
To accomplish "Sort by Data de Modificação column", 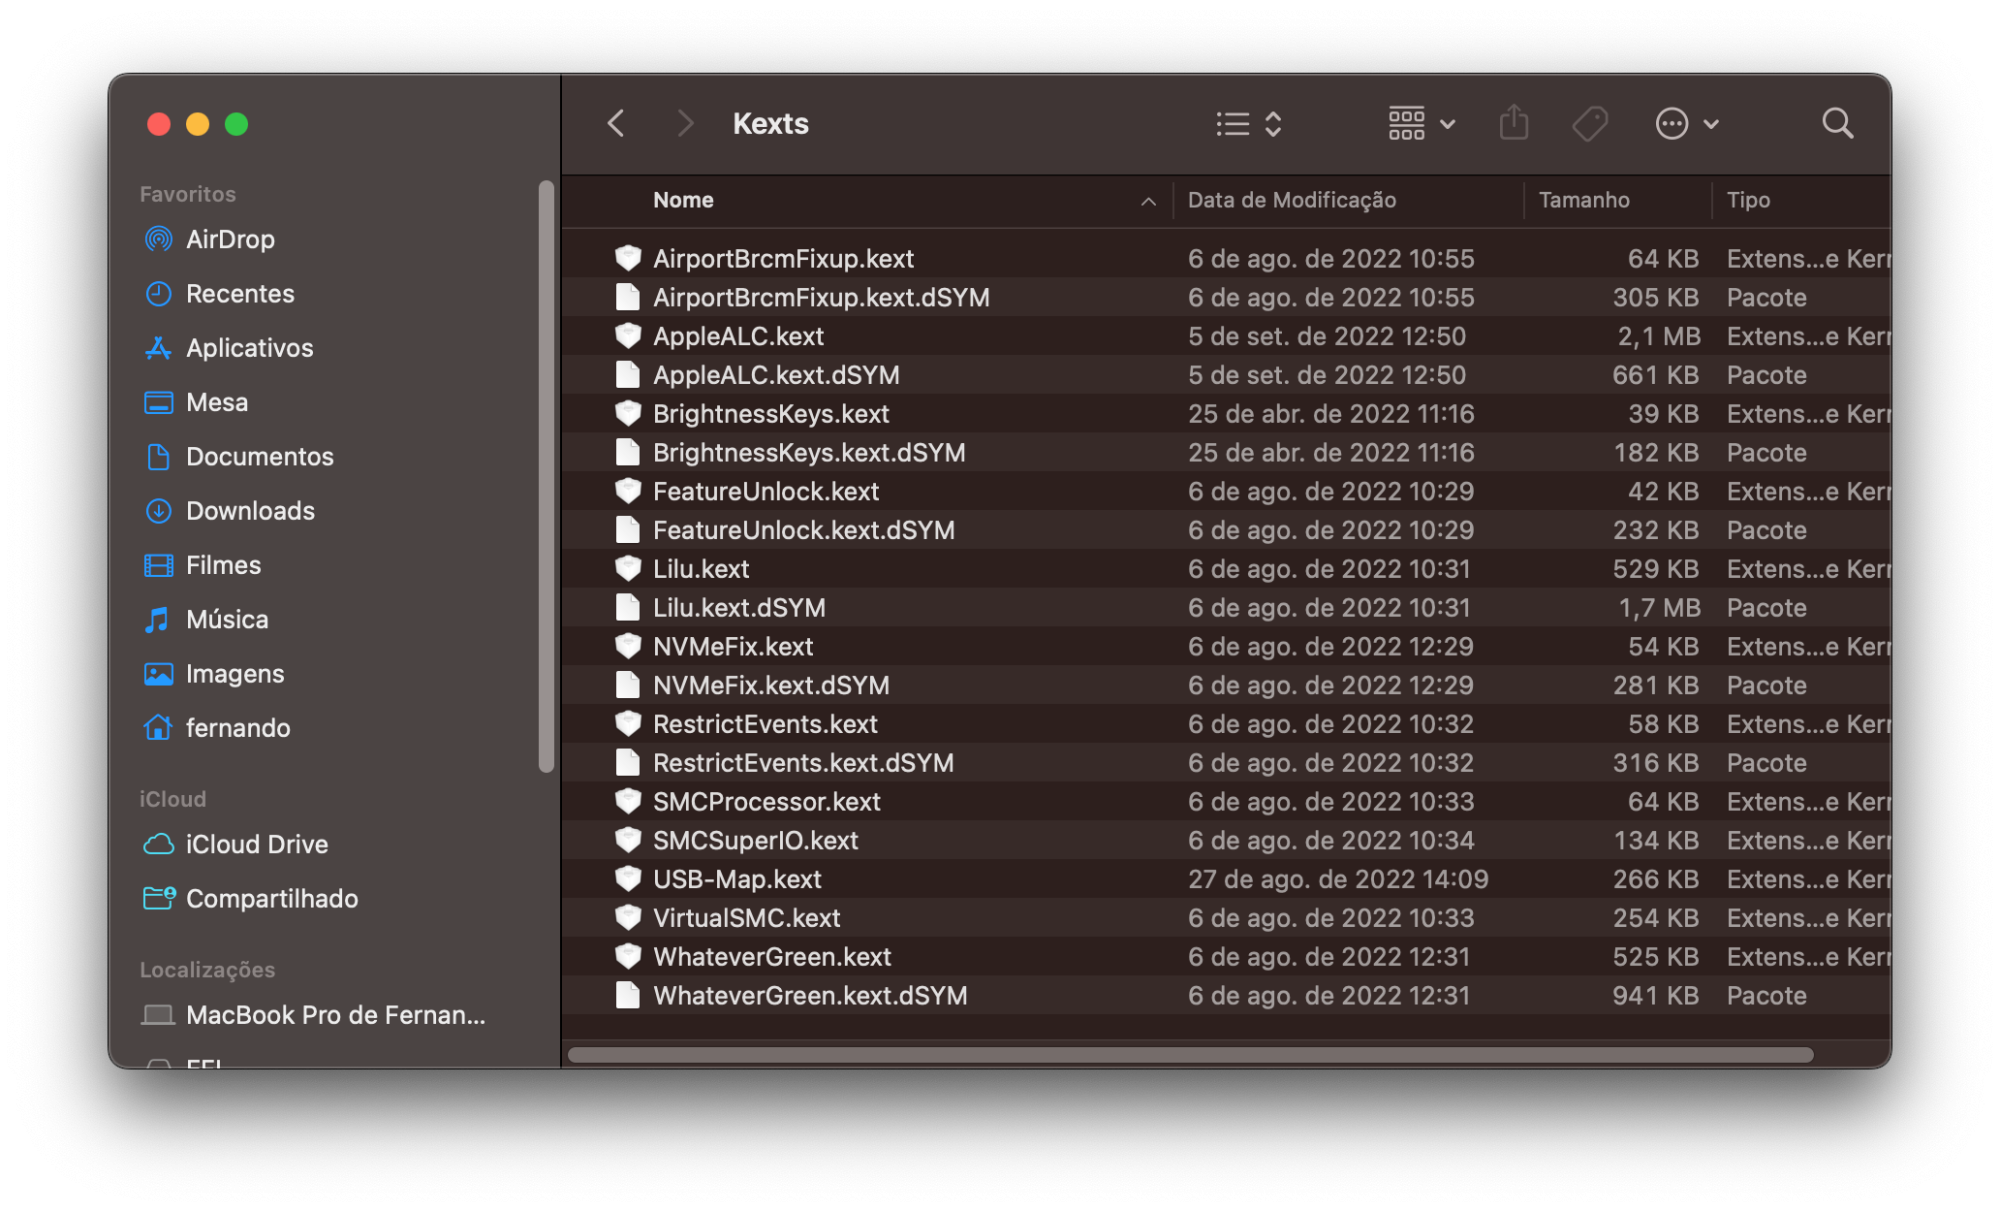I will point(1291,200).
